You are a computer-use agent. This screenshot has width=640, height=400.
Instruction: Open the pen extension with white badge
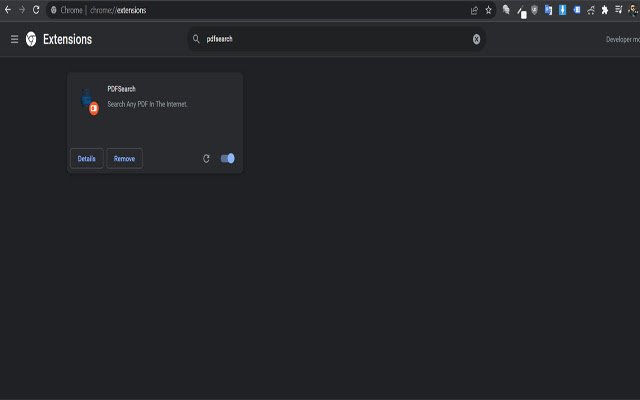522,12
